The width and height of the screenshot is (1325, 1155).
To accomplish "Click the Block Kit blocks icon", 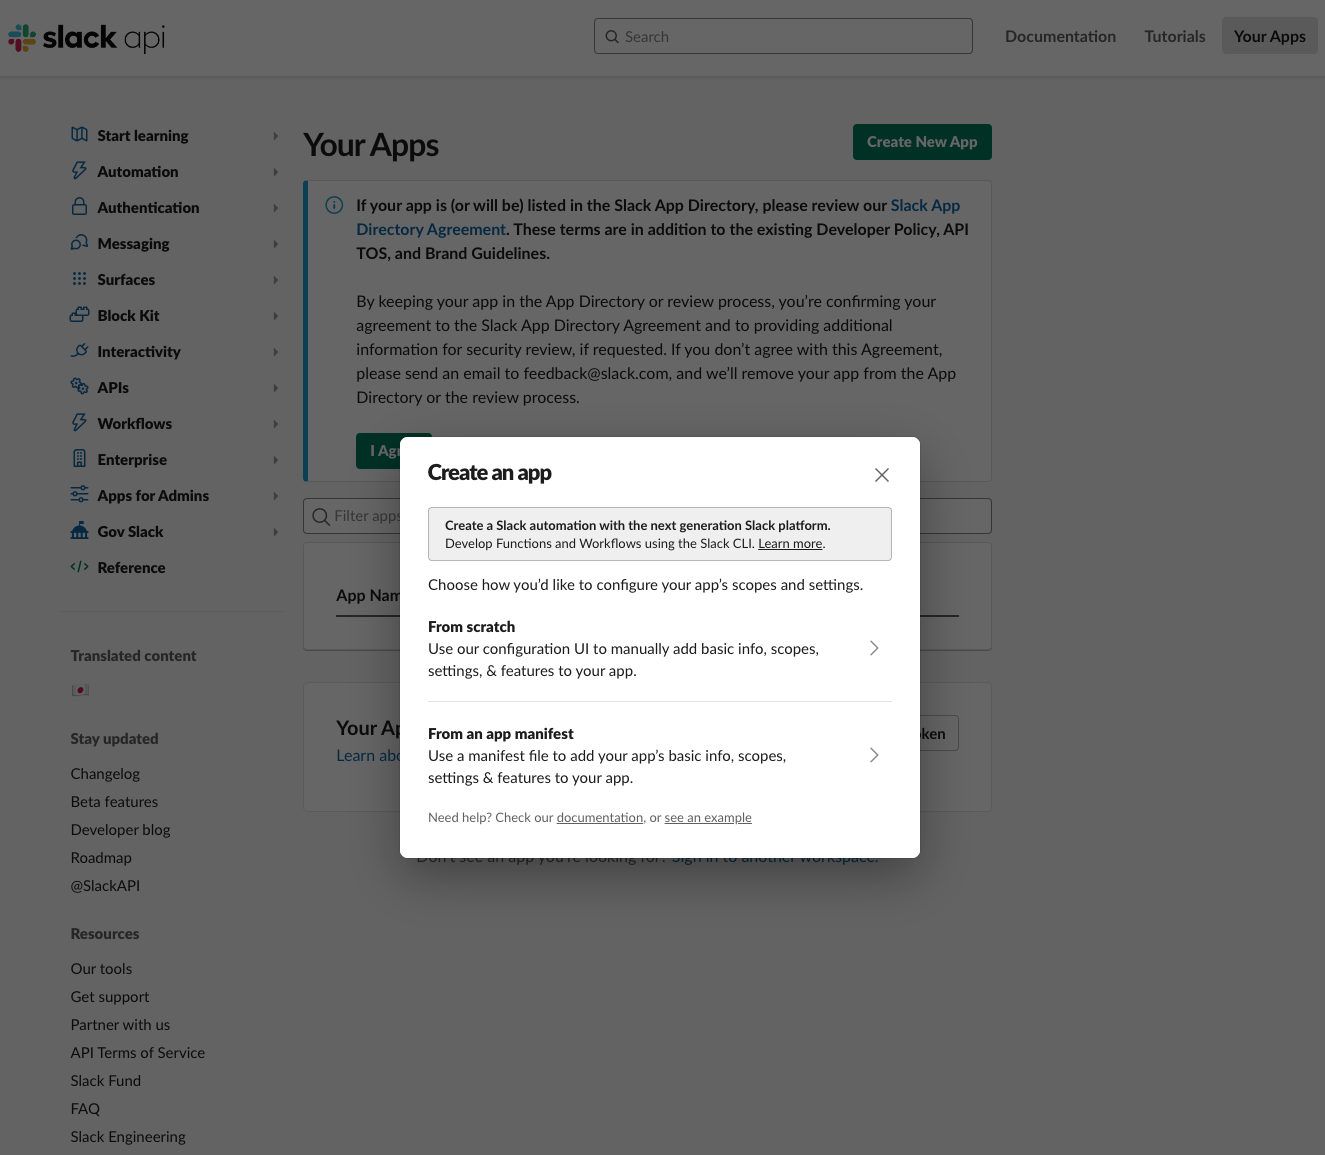I will point(80,315).
